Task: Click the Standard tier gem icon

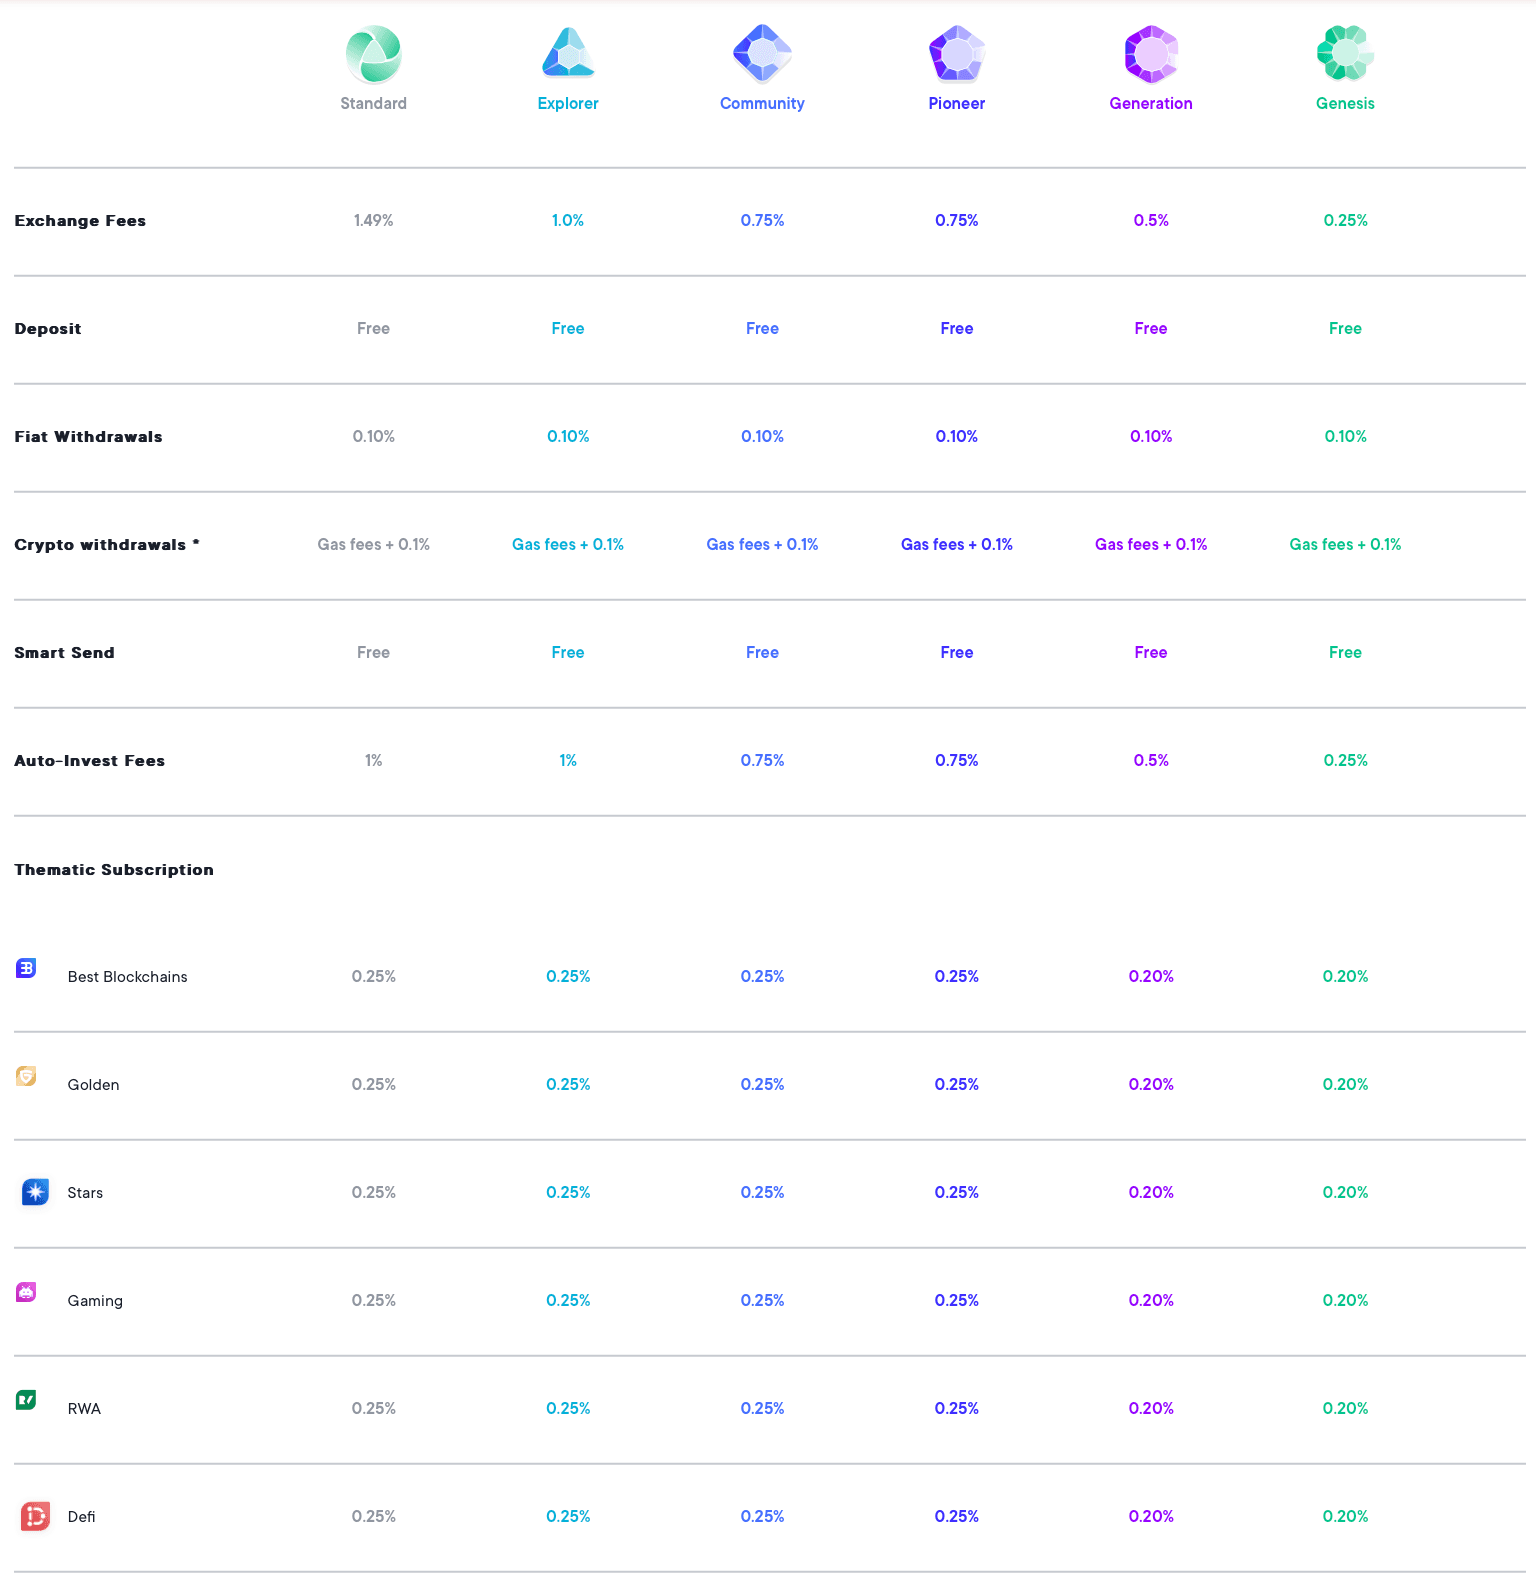Action: pyautogui.click(x=373, y=54)
